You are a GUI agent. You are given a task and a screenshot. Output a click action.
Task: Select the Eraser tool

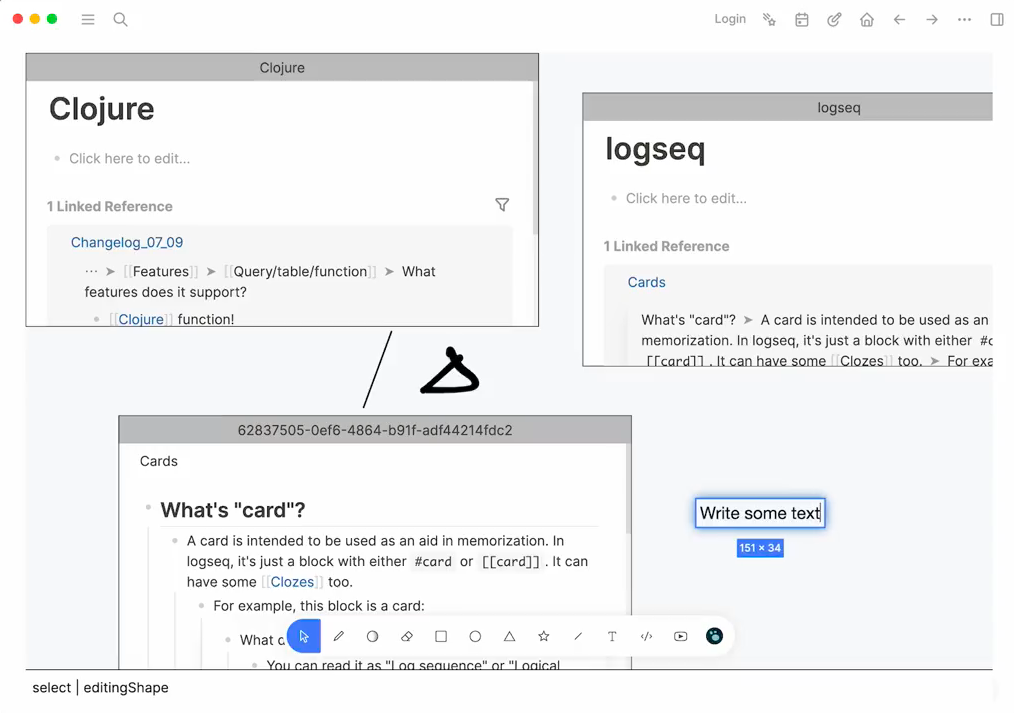tap(407, 636)
